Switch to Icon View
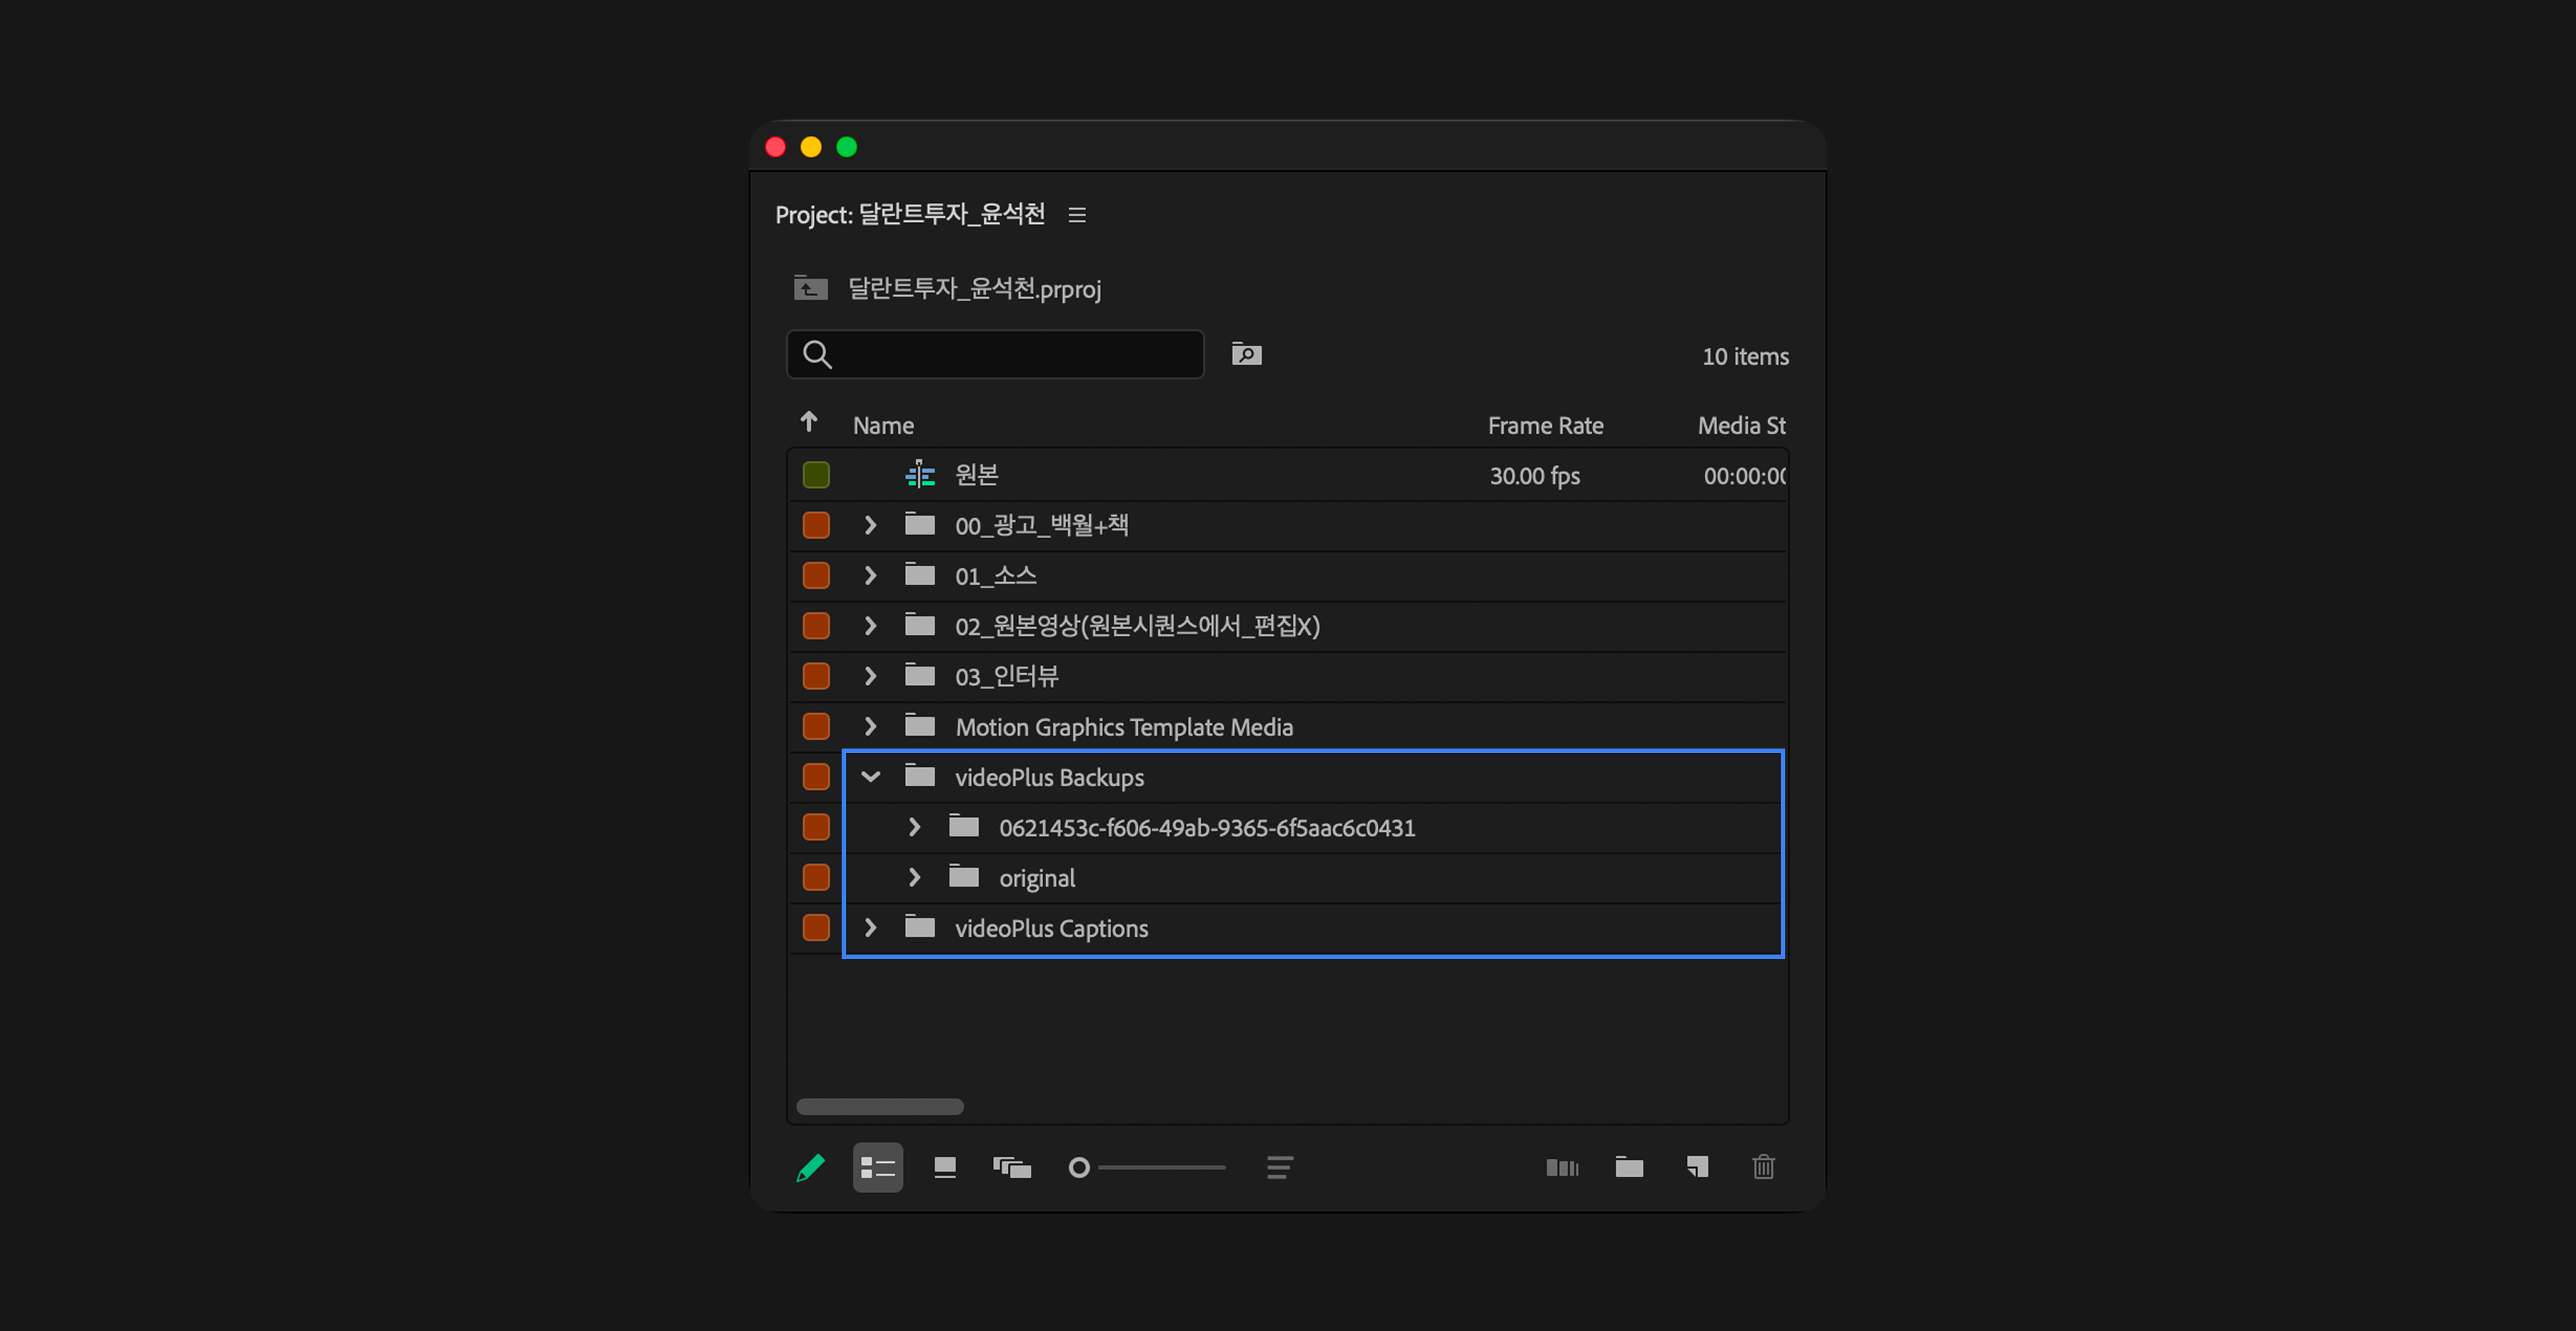This screenshot has height=1331, width=2576. [945, 1167]
